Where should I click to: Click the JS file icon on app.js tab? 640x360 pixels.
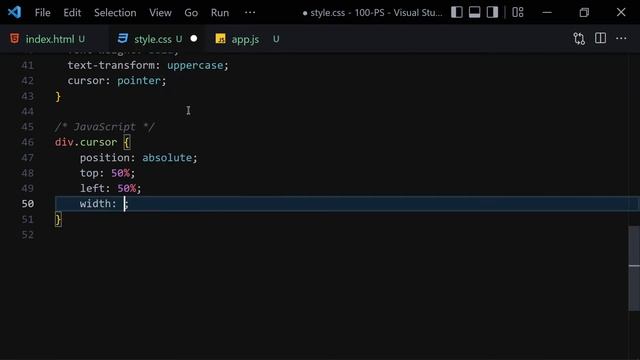[x=220, y=39]
